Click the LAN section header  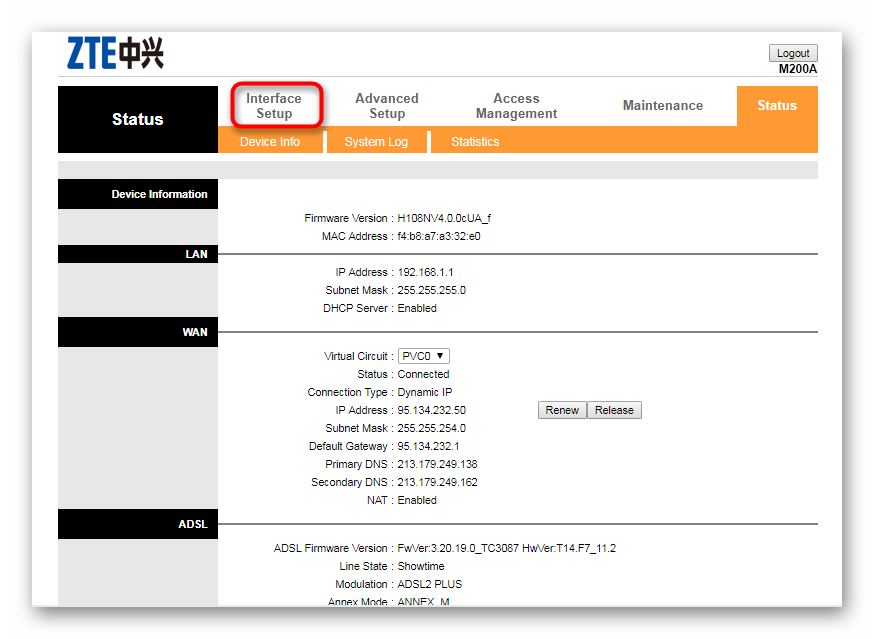[x=138, y=254]
